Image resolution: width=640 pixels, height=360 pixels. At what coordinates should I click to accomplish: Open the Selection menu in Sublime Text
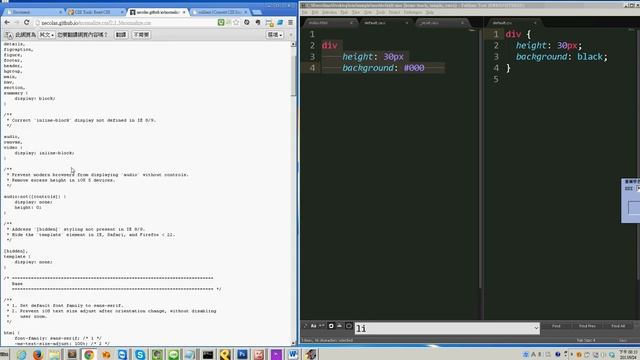(x=329, y=12)
